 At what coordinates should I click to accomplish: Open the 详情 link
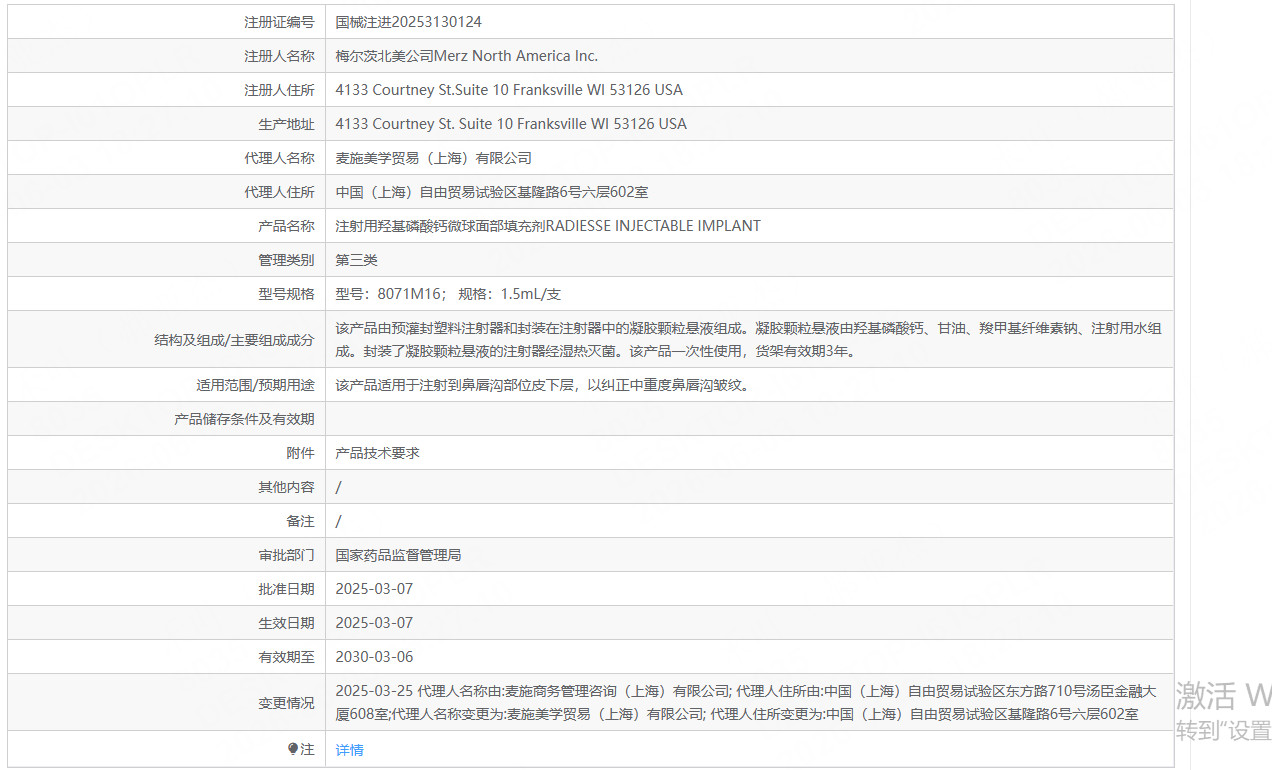click(349, 749)
